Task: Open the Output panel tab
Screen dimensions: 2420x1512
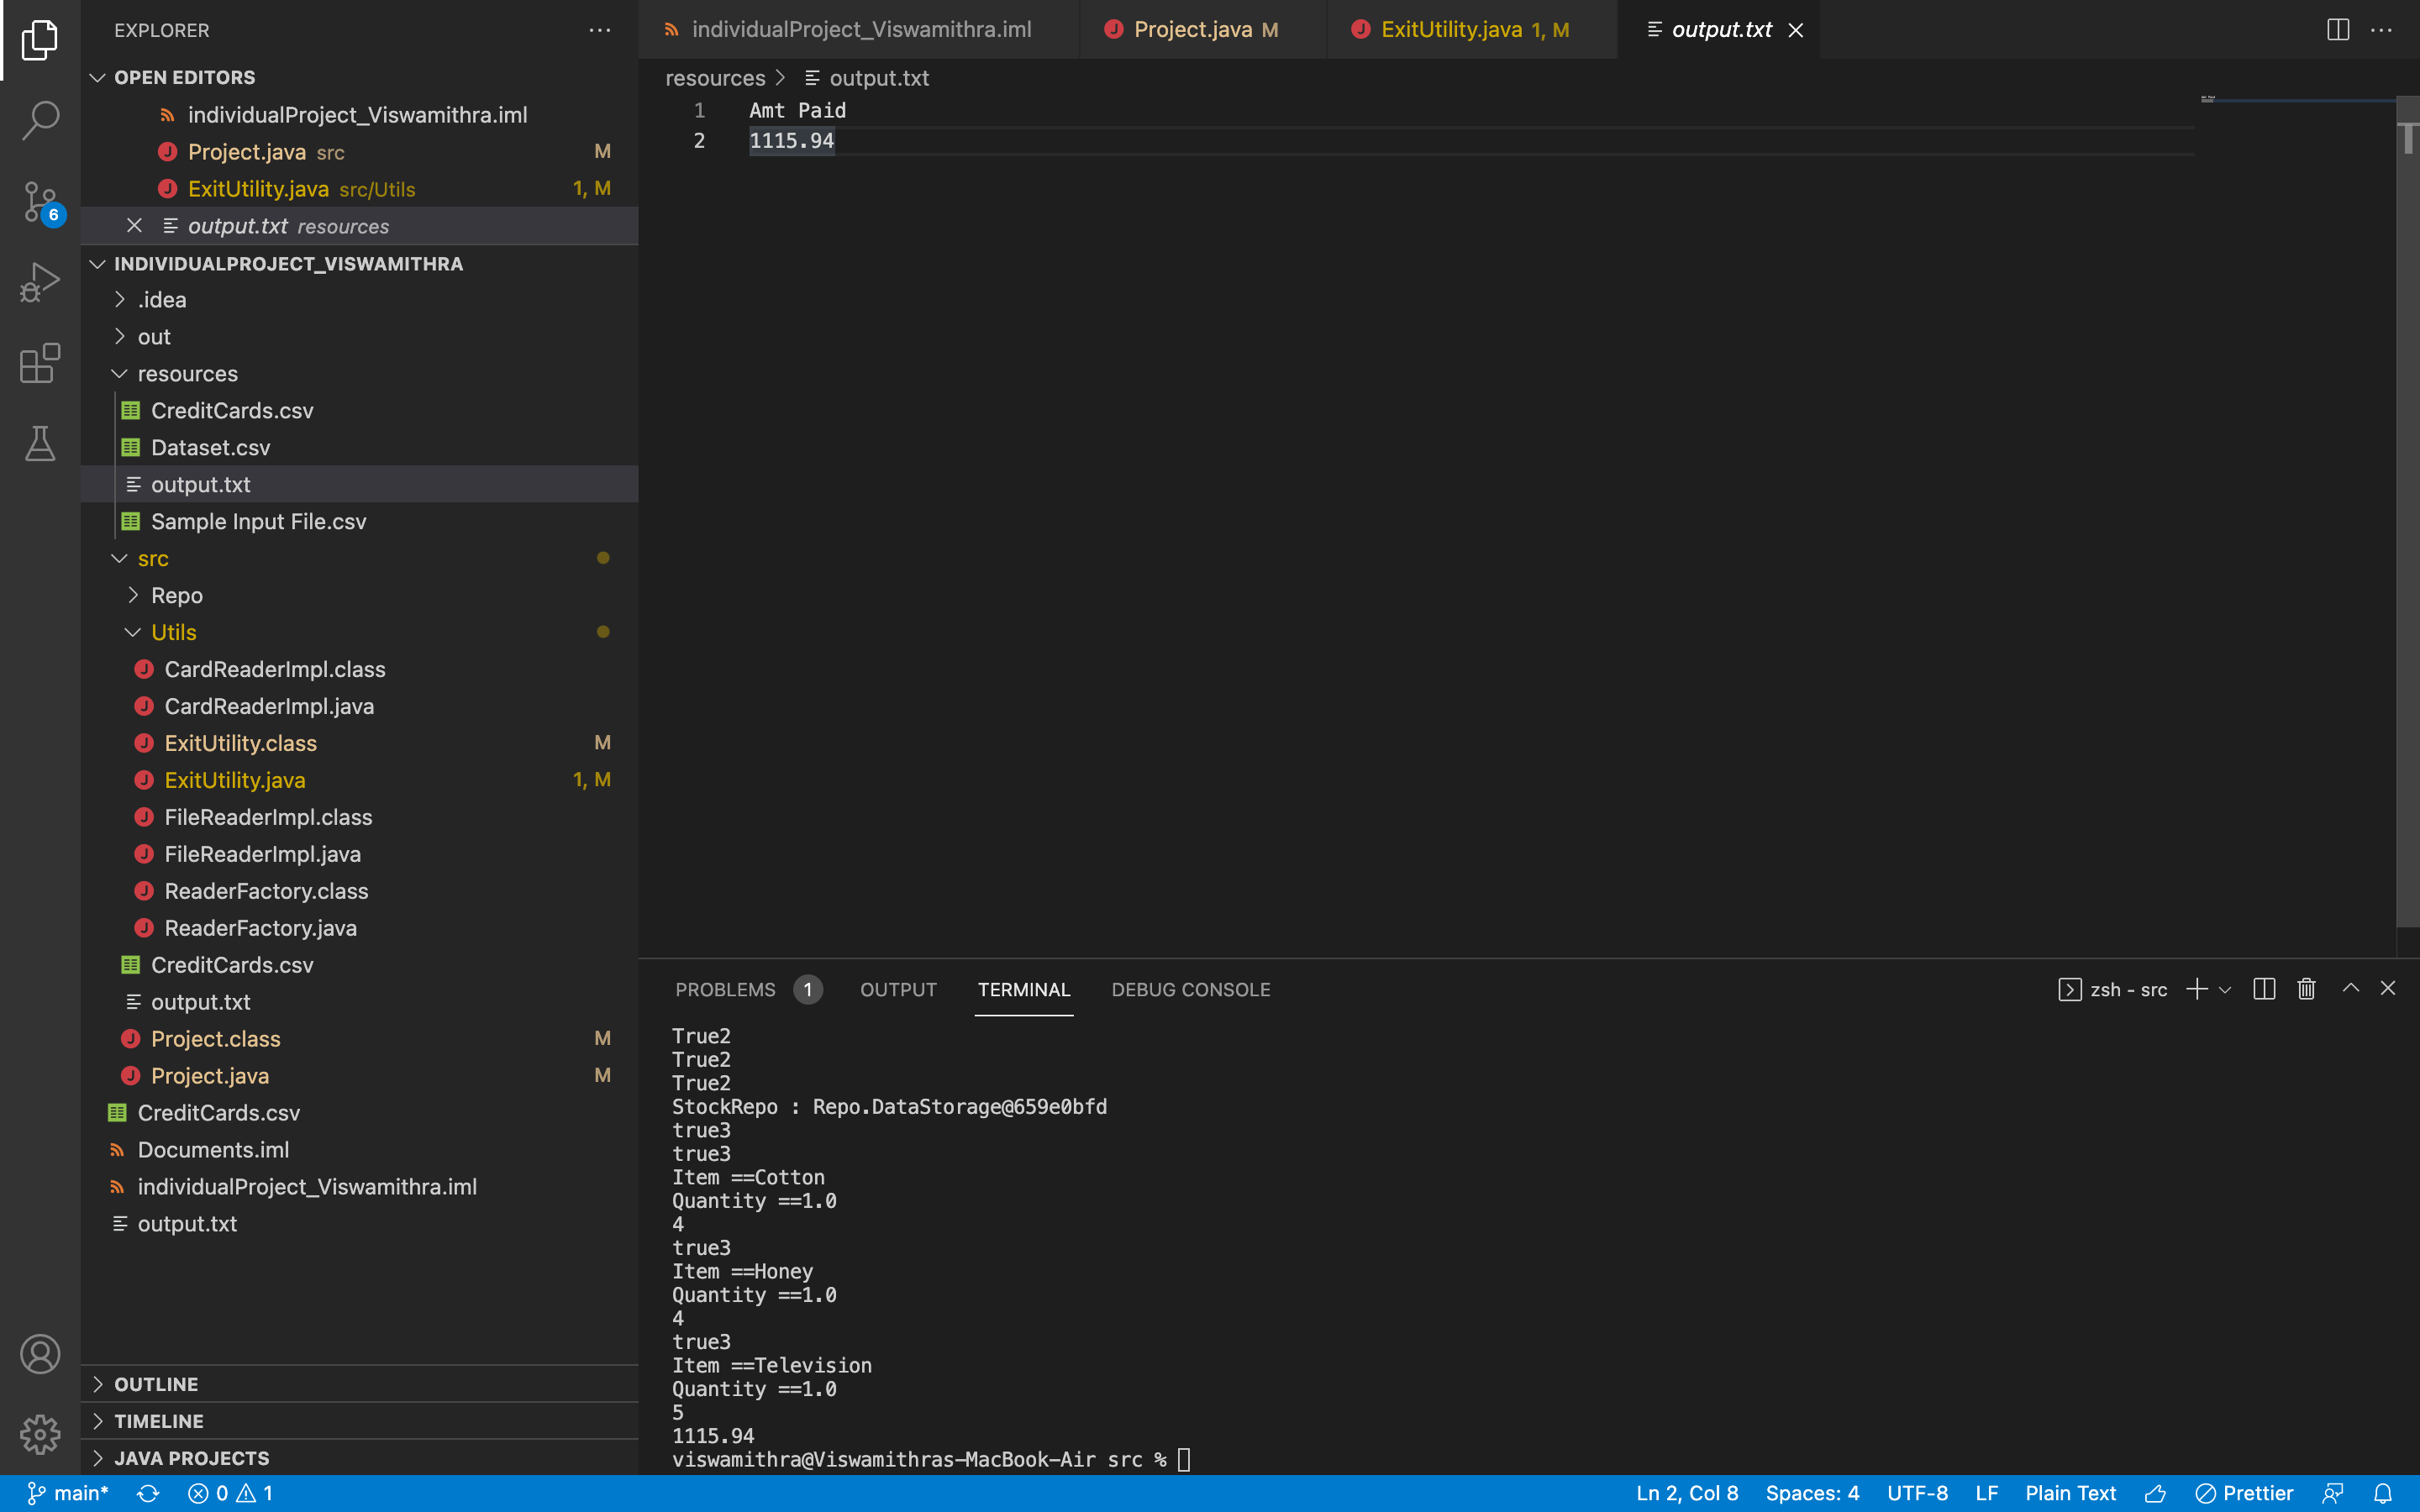Action: 898,989
